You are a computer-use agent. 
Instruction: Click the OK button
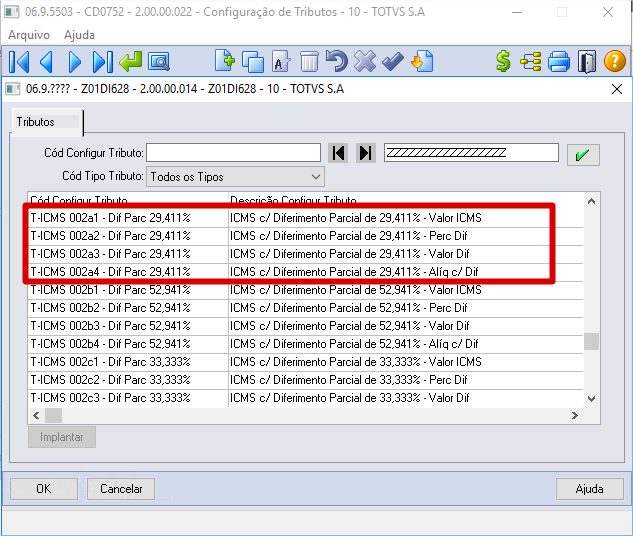44,489
